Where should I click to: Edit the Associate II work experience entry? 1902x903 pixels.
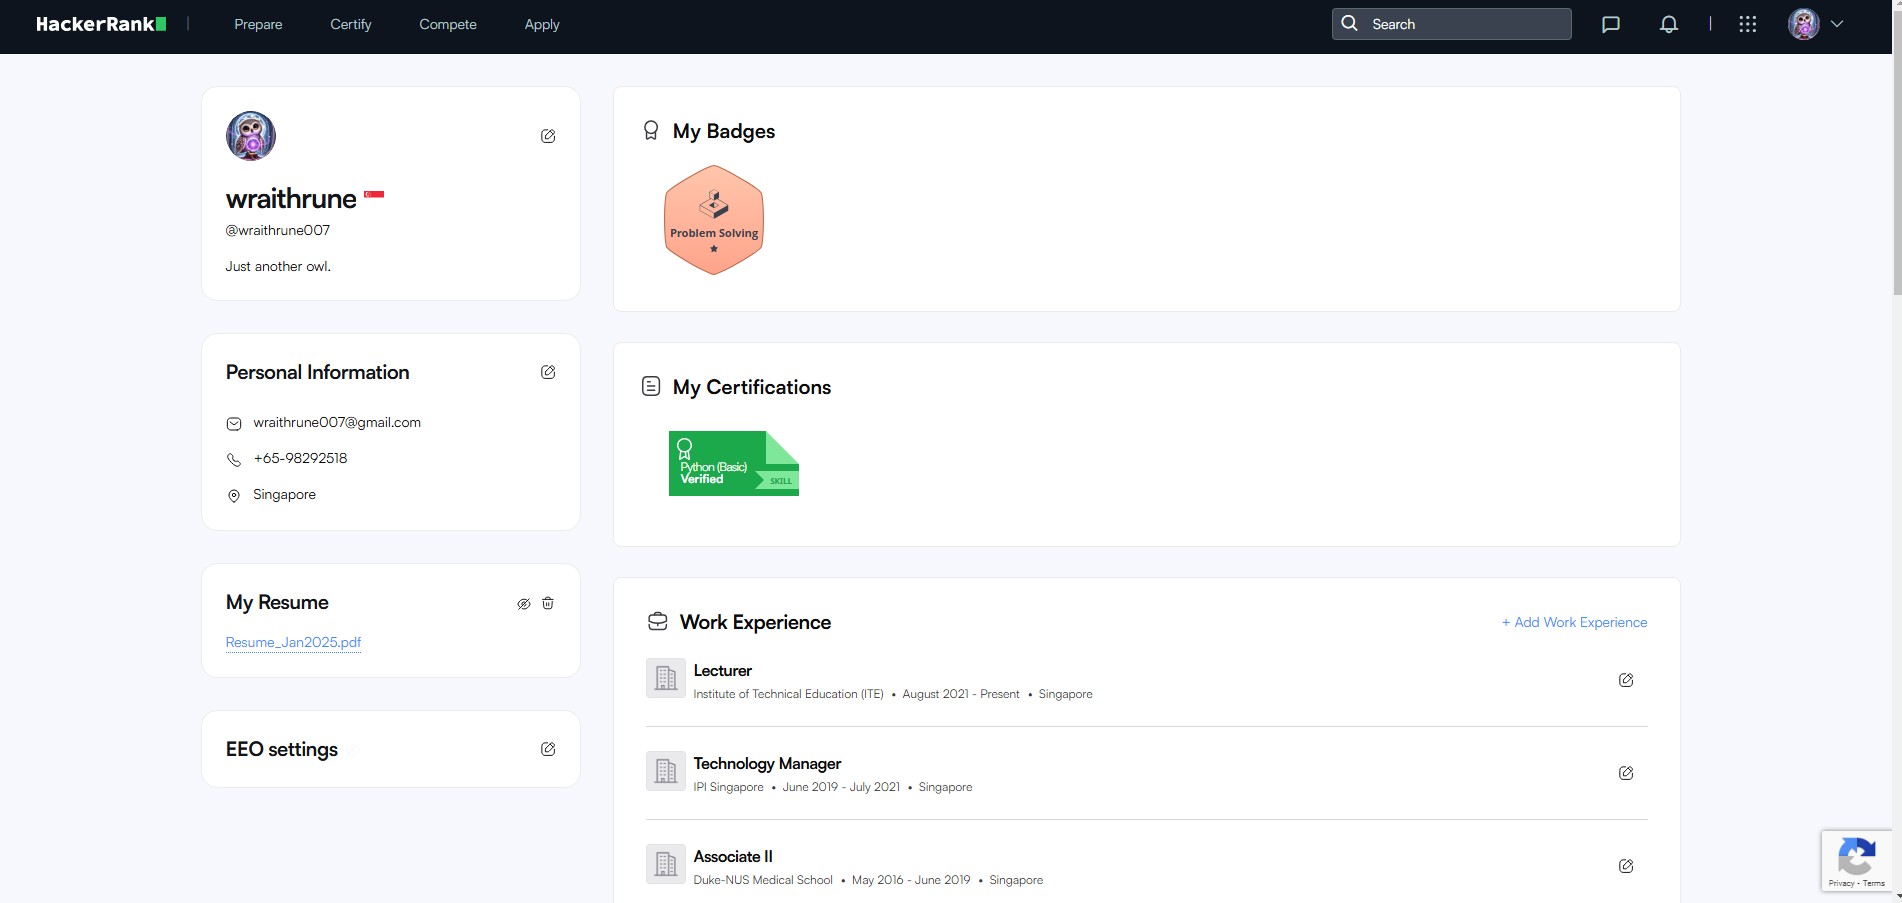[1626, 866]
